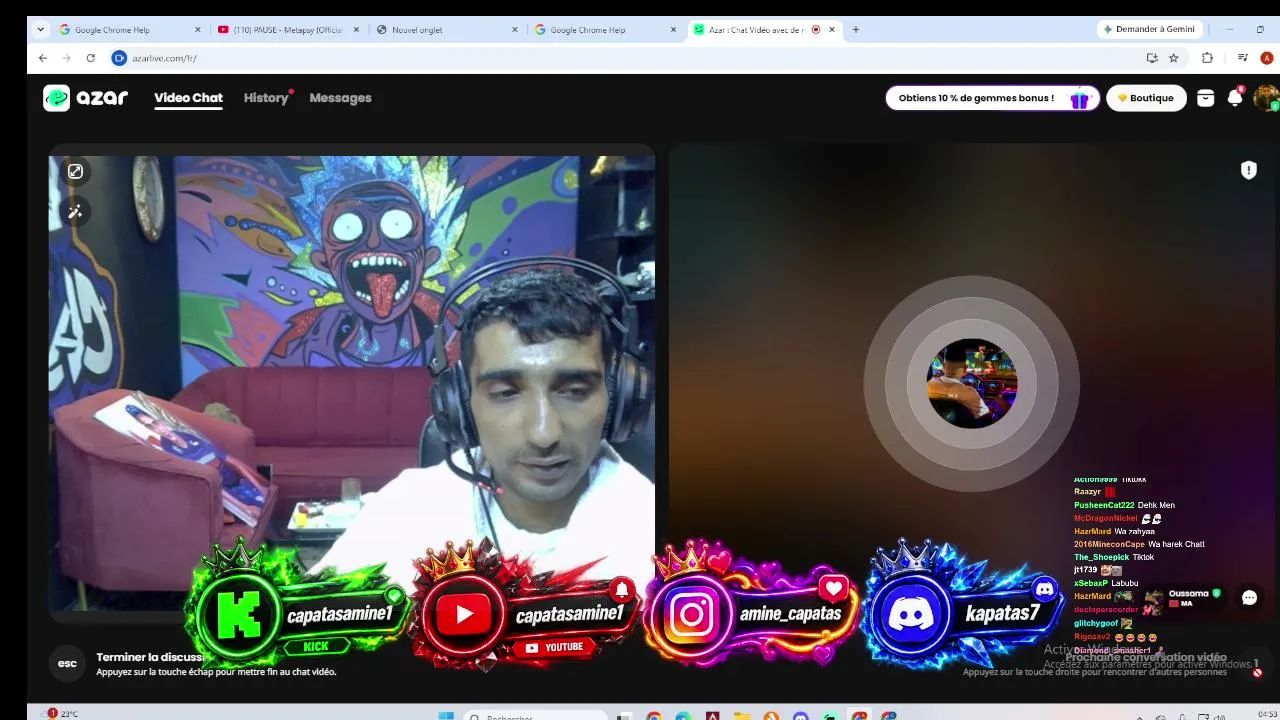The image size is (1280, 720).
Task: Close the PAUSE - Metapsy YouTube tab
Action: (x=357, y=30)
